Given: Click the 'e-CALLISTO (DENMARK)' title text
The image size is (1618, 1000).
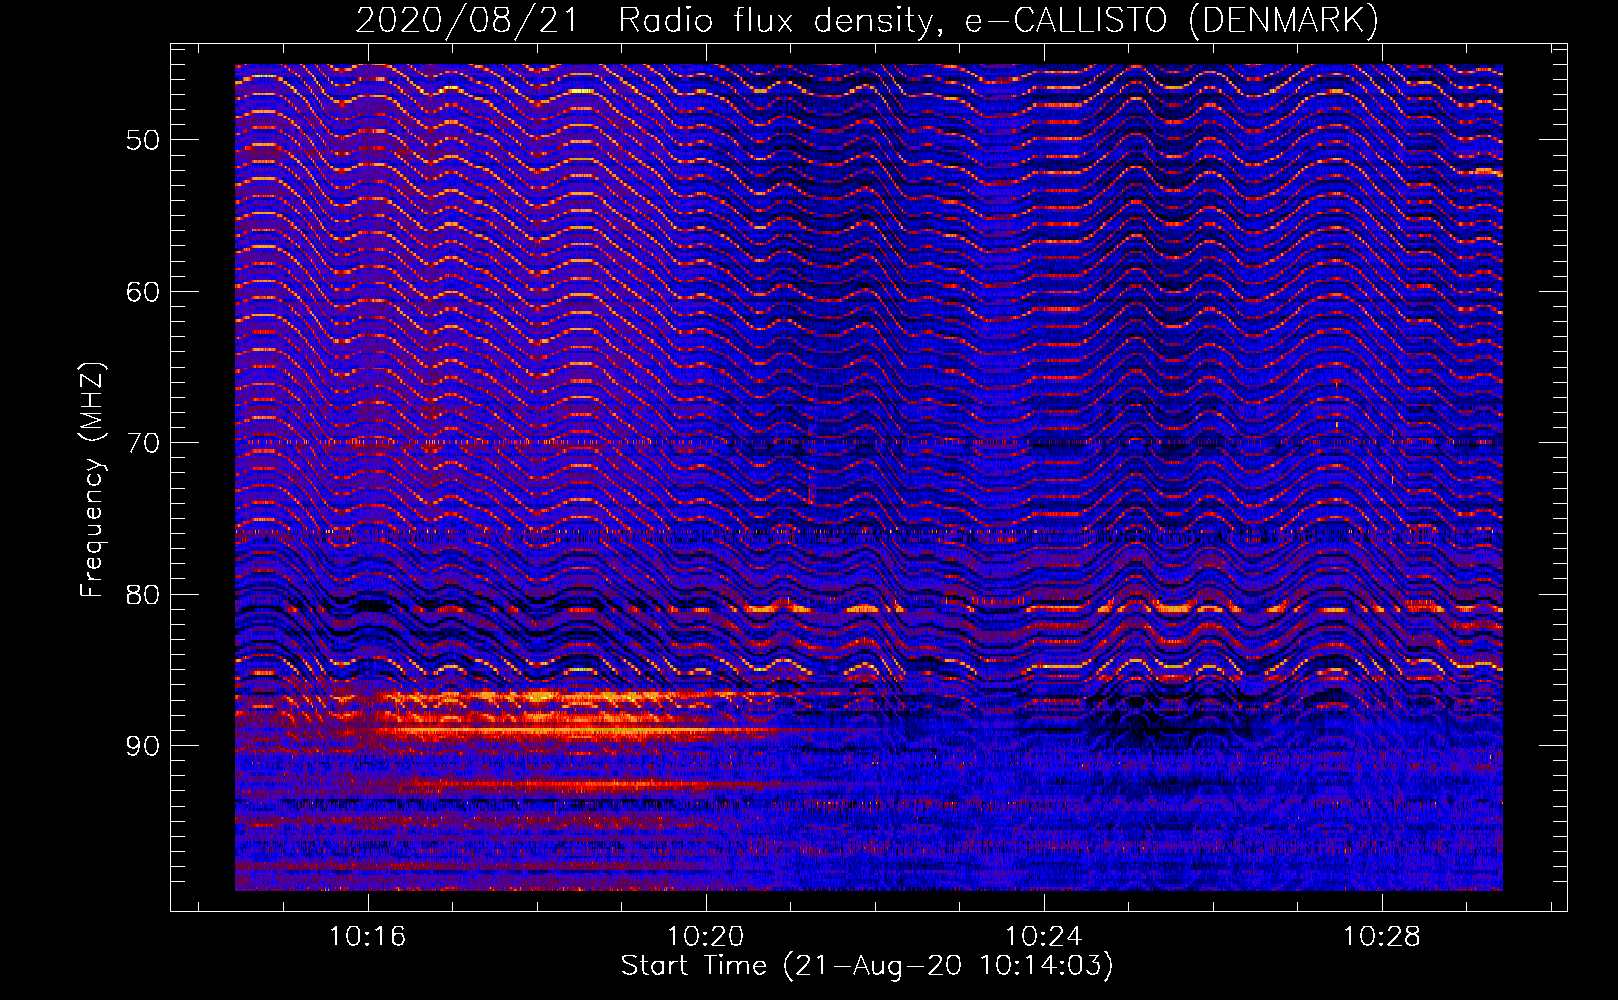Looking at the screenshot, I should click(1172, 20).
